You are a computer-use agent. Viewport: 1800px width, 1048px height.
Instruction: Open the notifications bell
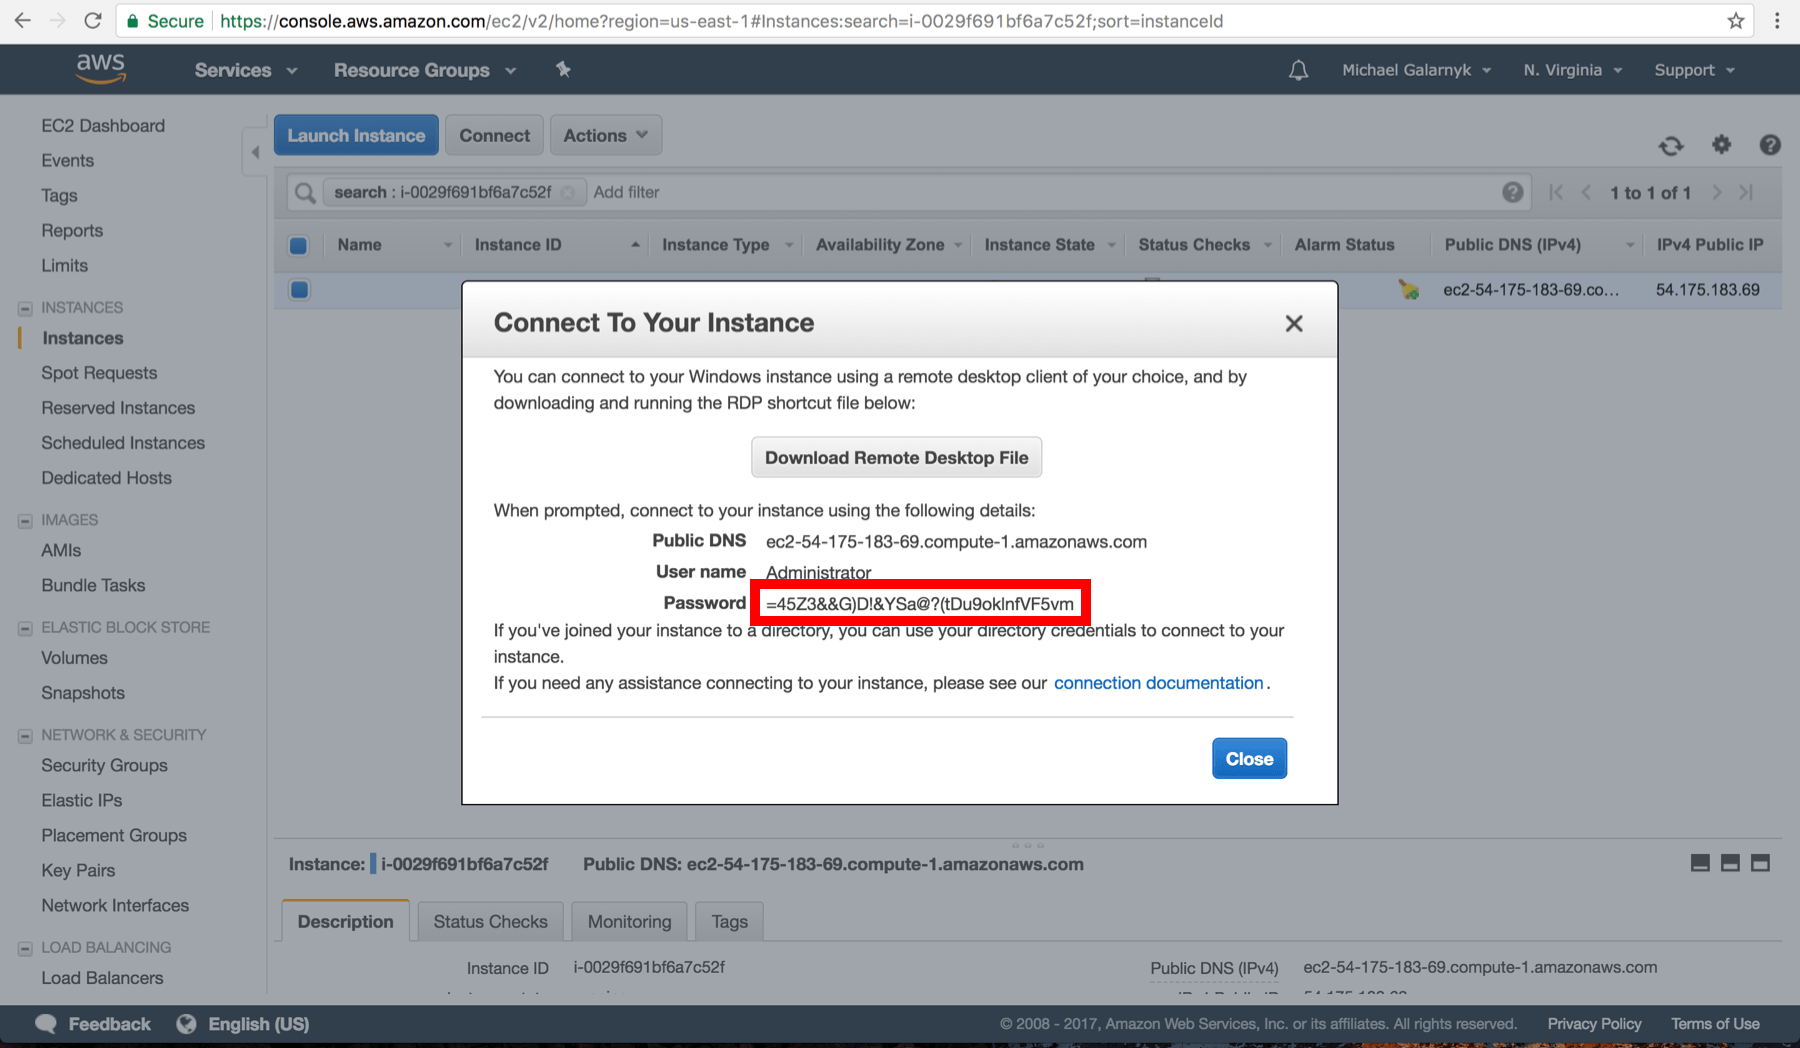click(x=1298, y=69)
